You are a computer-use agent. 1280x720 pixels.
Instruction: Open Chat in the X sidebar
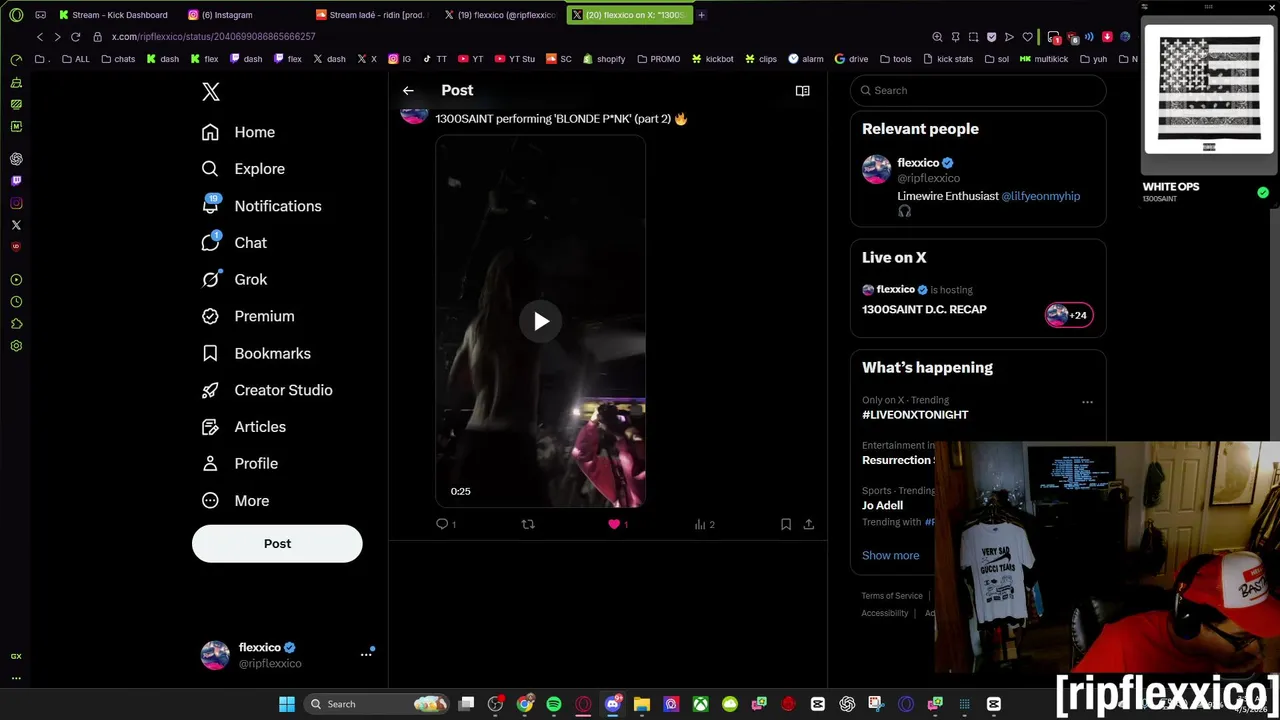234,243
